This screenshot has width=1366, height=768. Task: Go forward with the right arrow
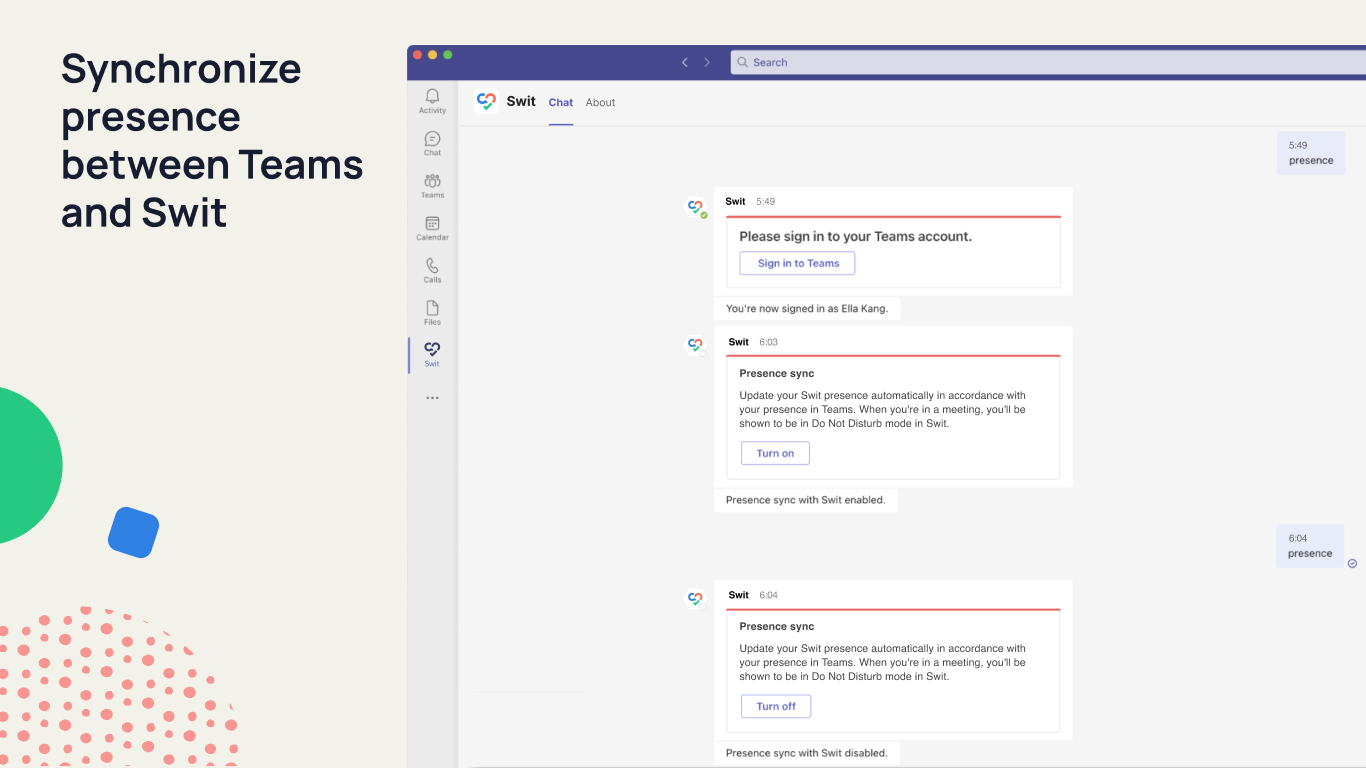point(707,62)
